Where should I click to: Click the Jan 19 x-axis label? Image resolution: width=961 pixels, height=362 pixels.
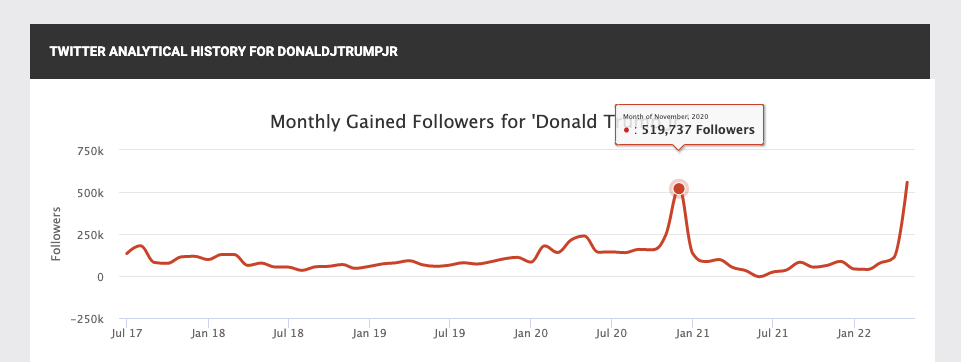(x=370, y=334)
